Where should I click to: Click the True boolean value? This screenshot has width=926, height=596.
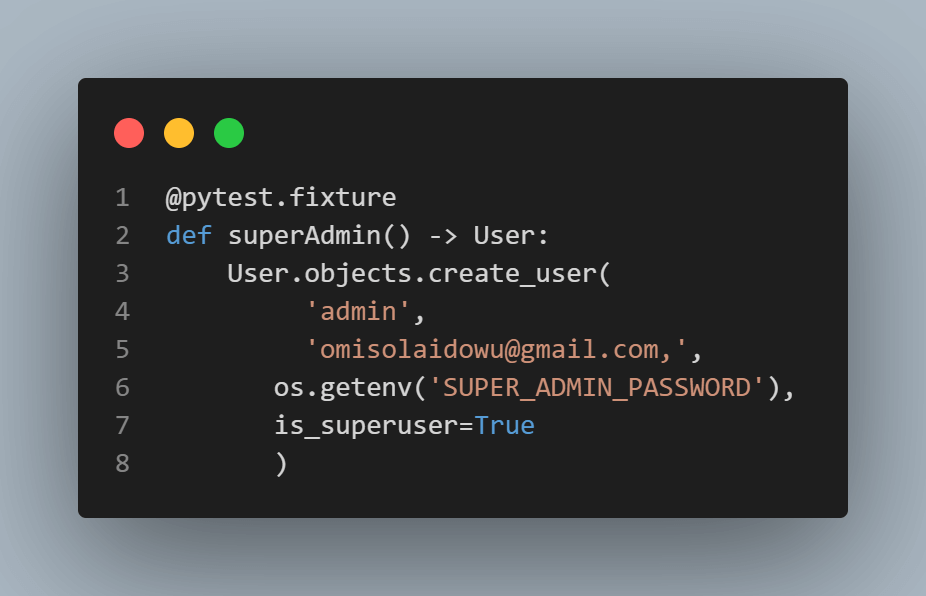point(505,426)
